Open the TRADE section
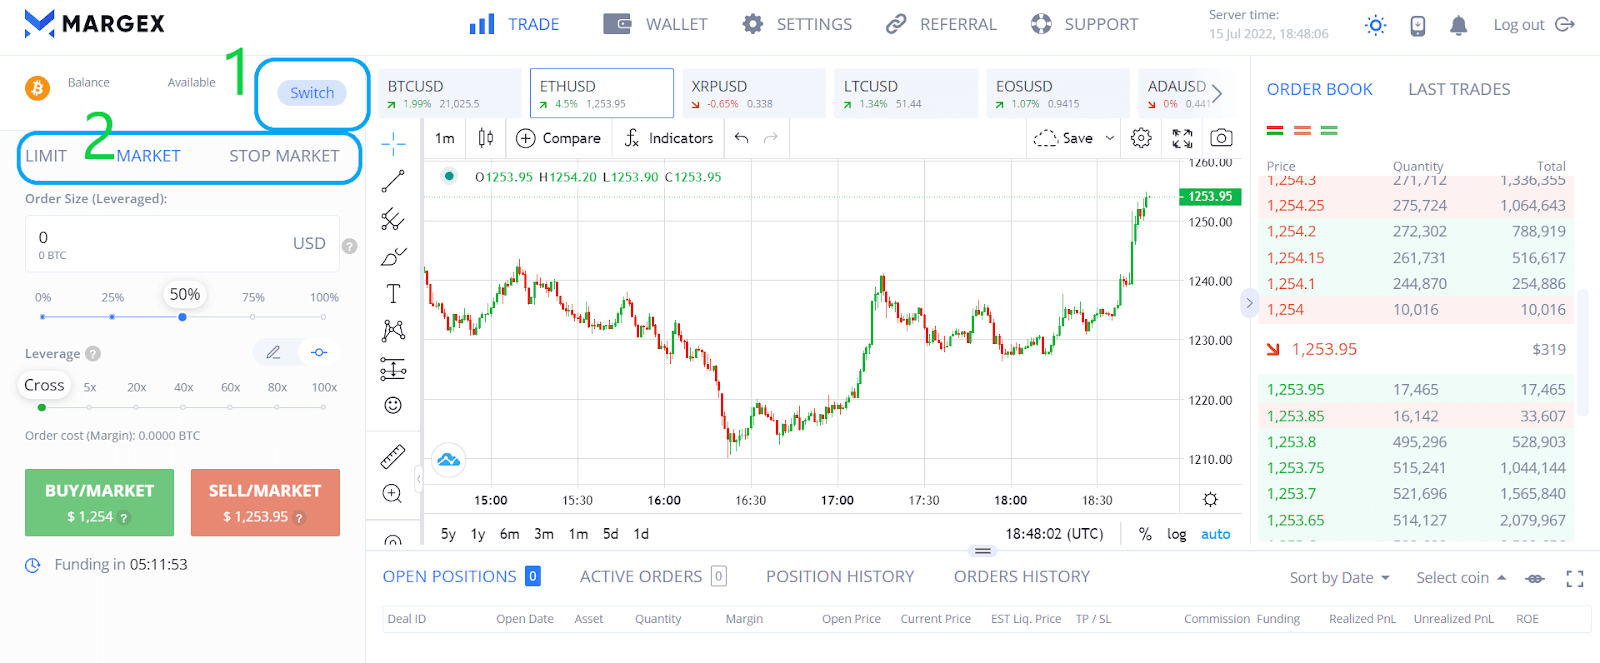1600x663 pixels. tap(515, 24)
